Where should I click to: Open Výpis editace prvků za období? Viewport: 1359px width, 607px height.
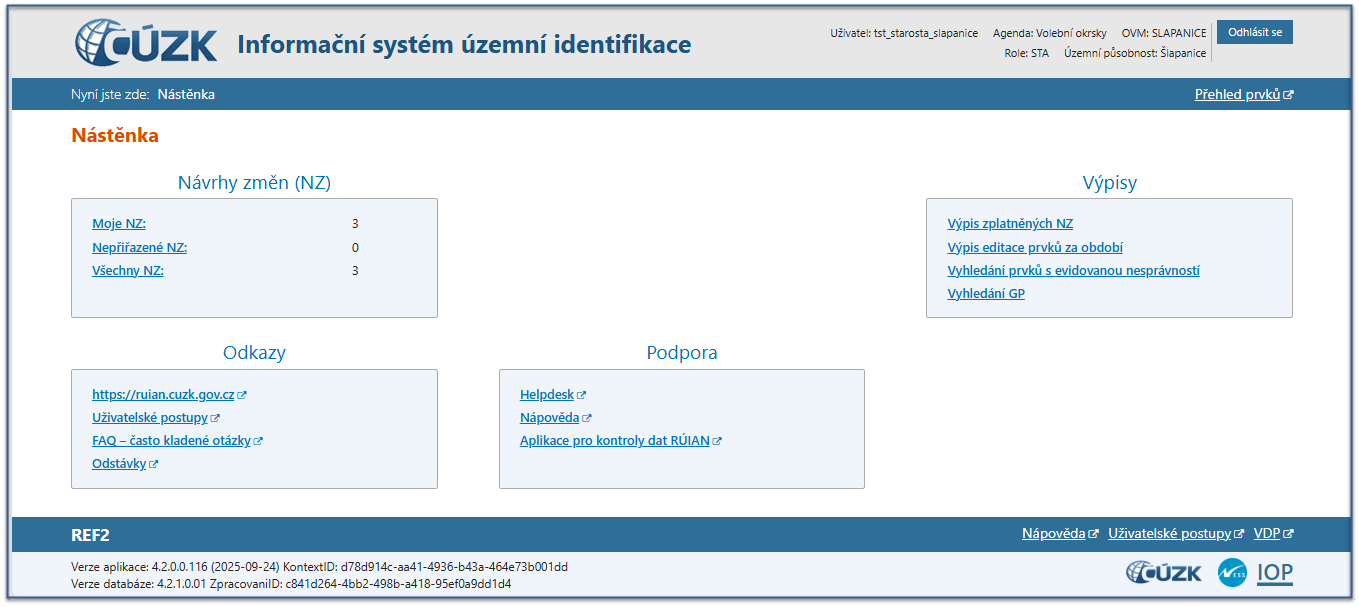click(x=1034, y=248)
